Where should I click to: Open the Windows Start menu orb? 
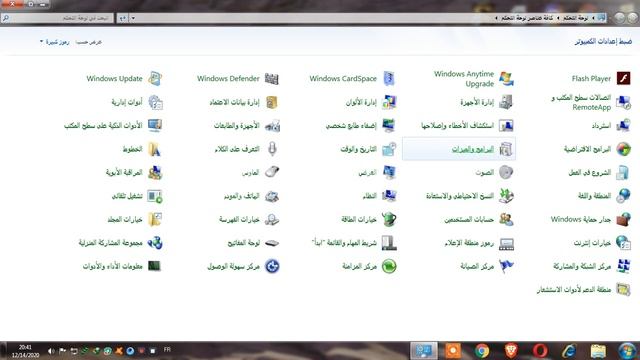tap(627, 351)
